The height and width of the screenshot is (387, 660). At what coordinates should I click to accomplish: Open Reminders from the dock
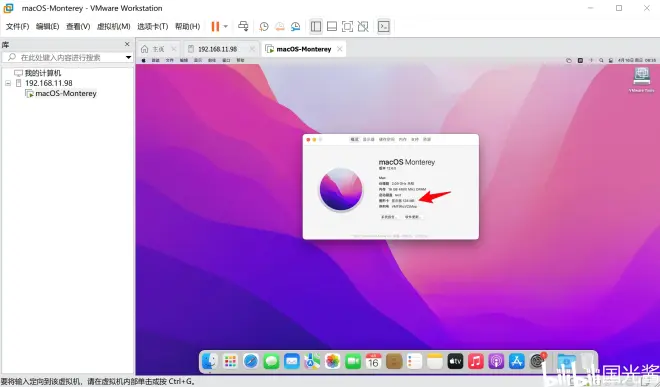414,361
